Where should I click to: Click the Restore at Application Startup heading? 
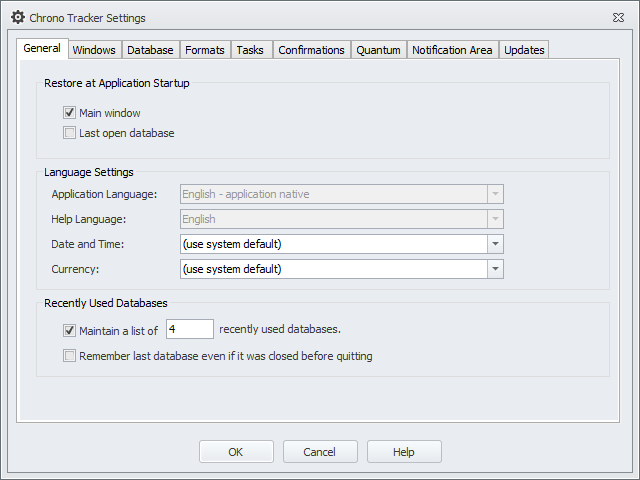click(117, 83)
